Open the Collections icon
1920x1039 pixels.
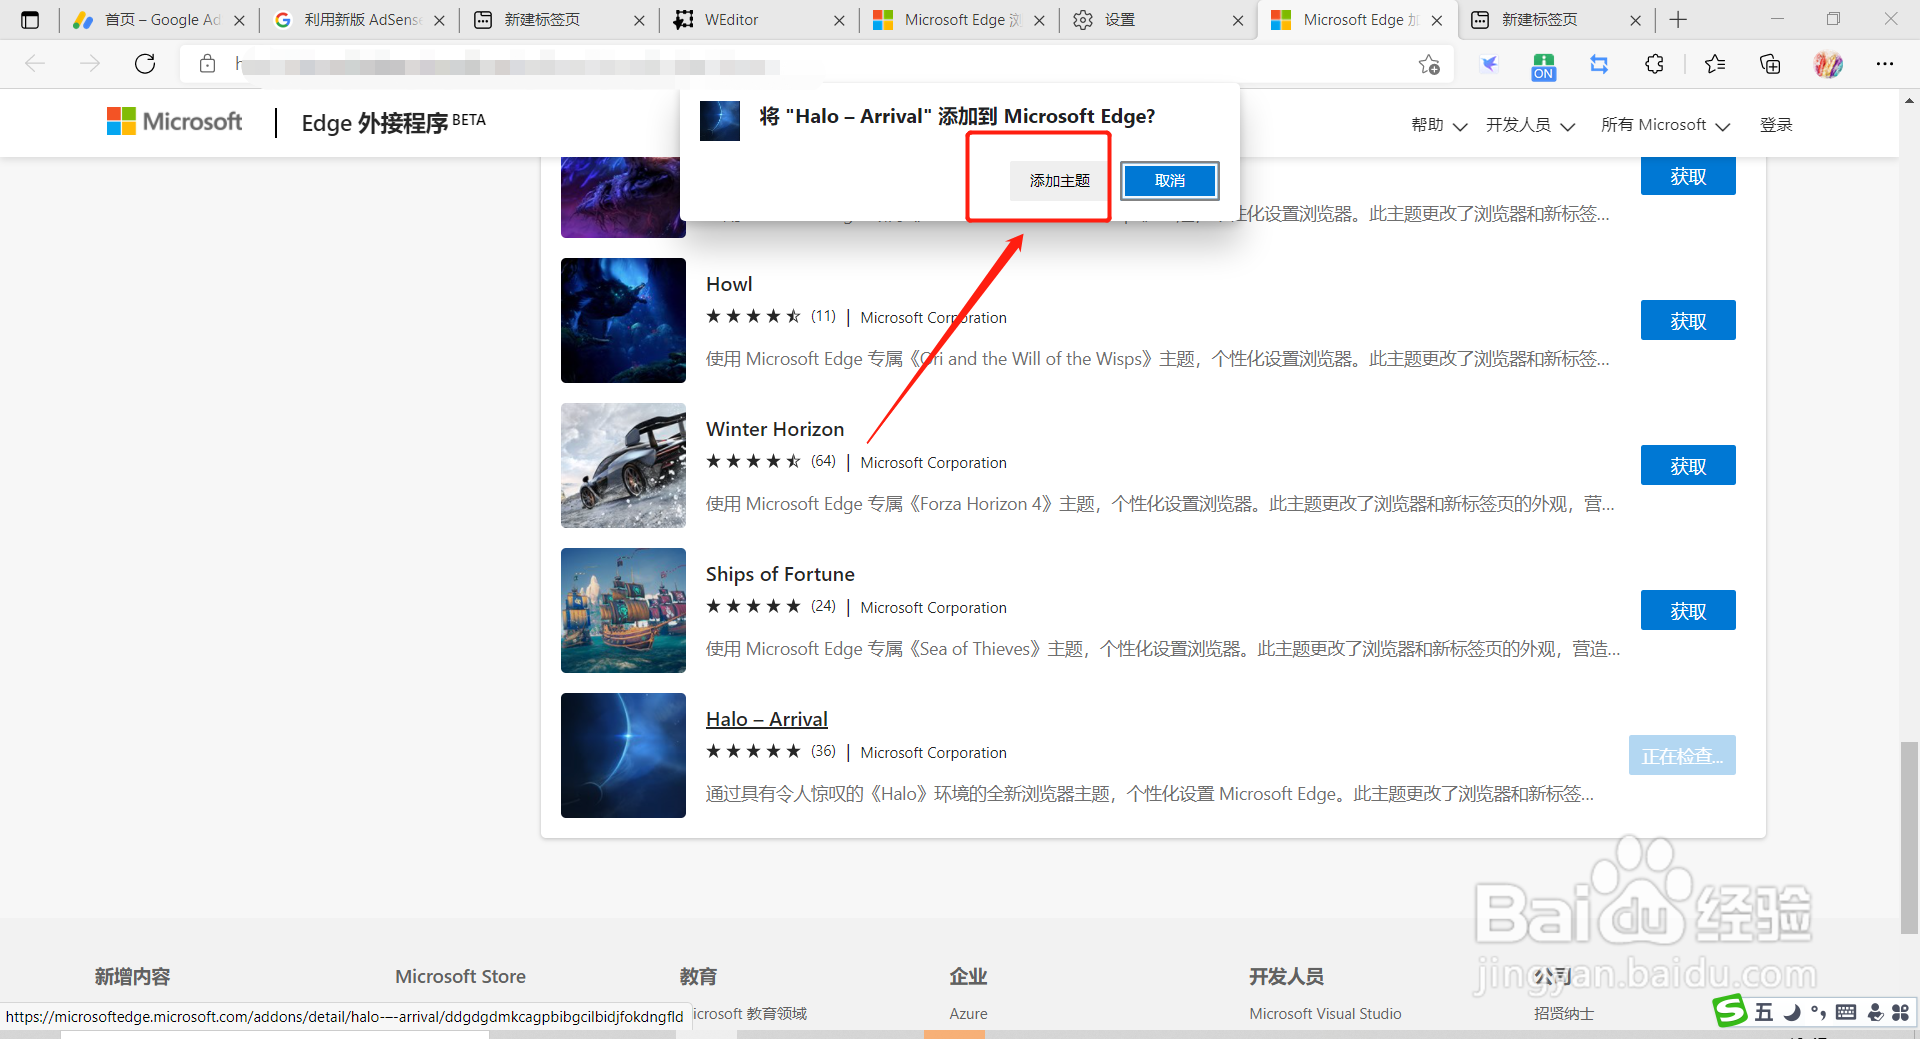click(1770, 64)
